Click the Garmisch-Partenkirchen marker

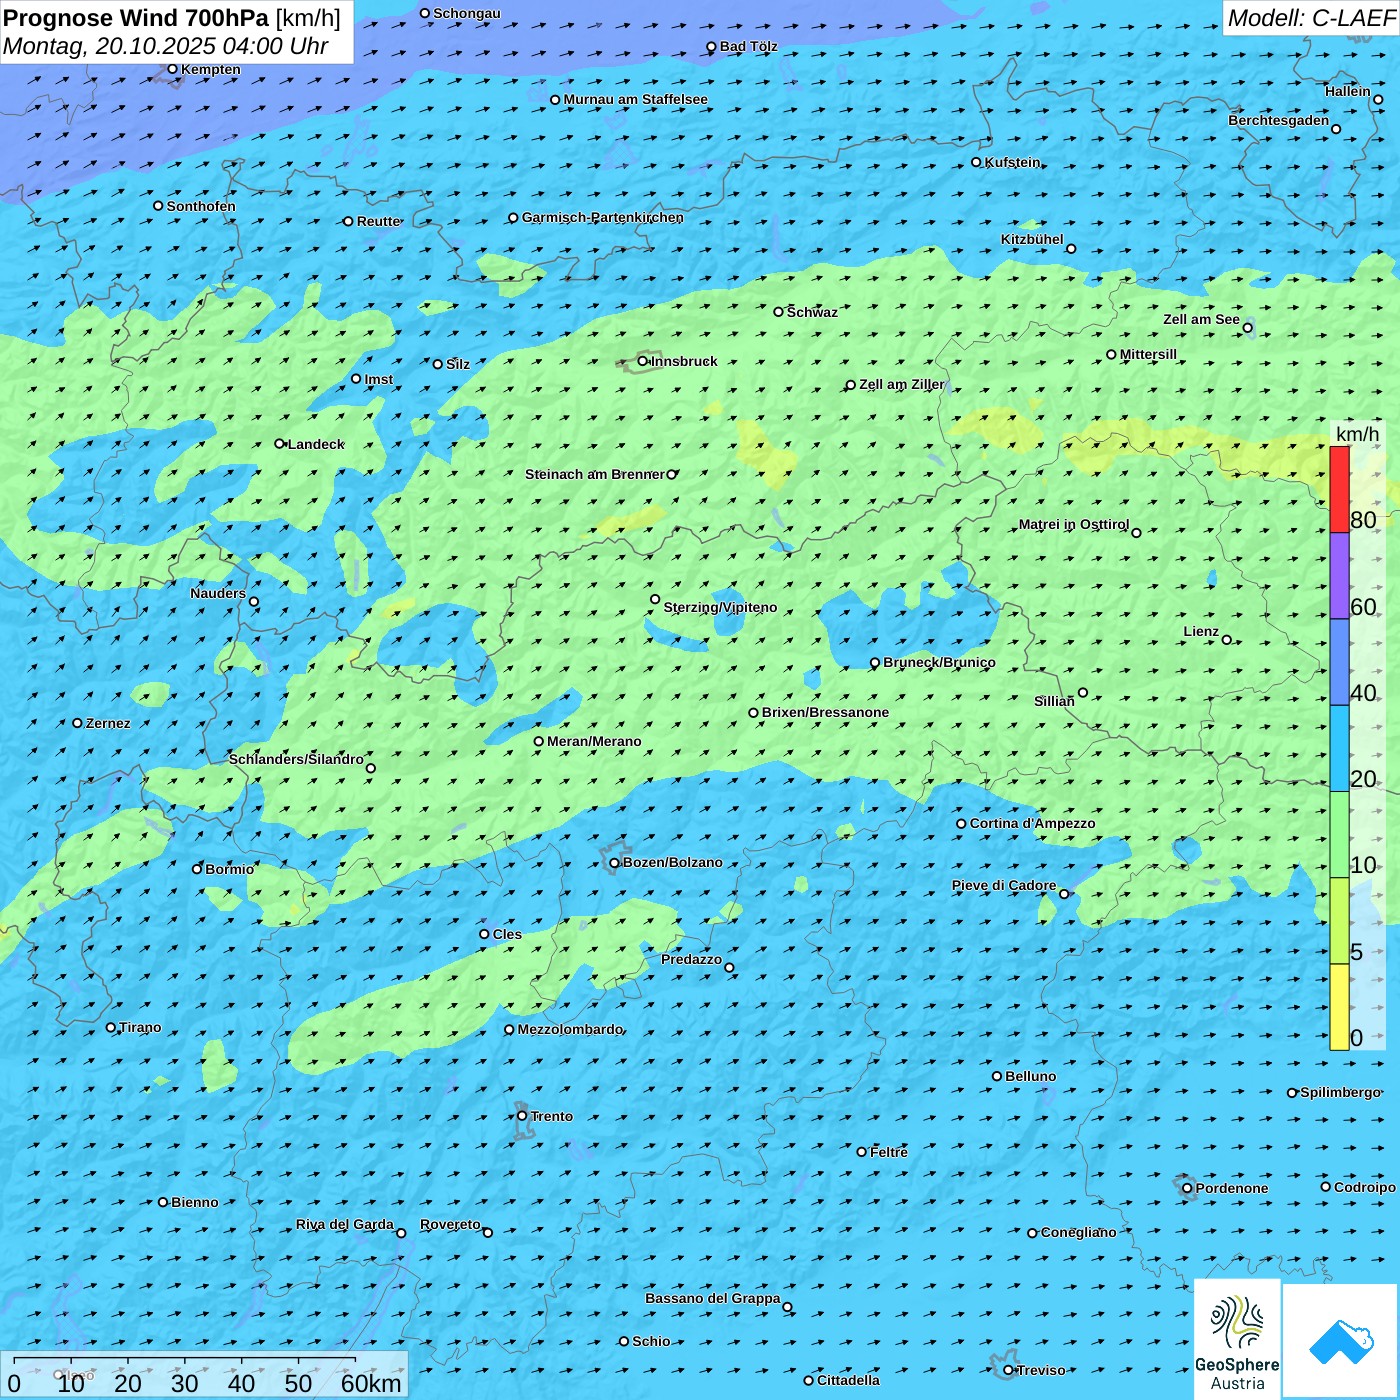point(514,218)
